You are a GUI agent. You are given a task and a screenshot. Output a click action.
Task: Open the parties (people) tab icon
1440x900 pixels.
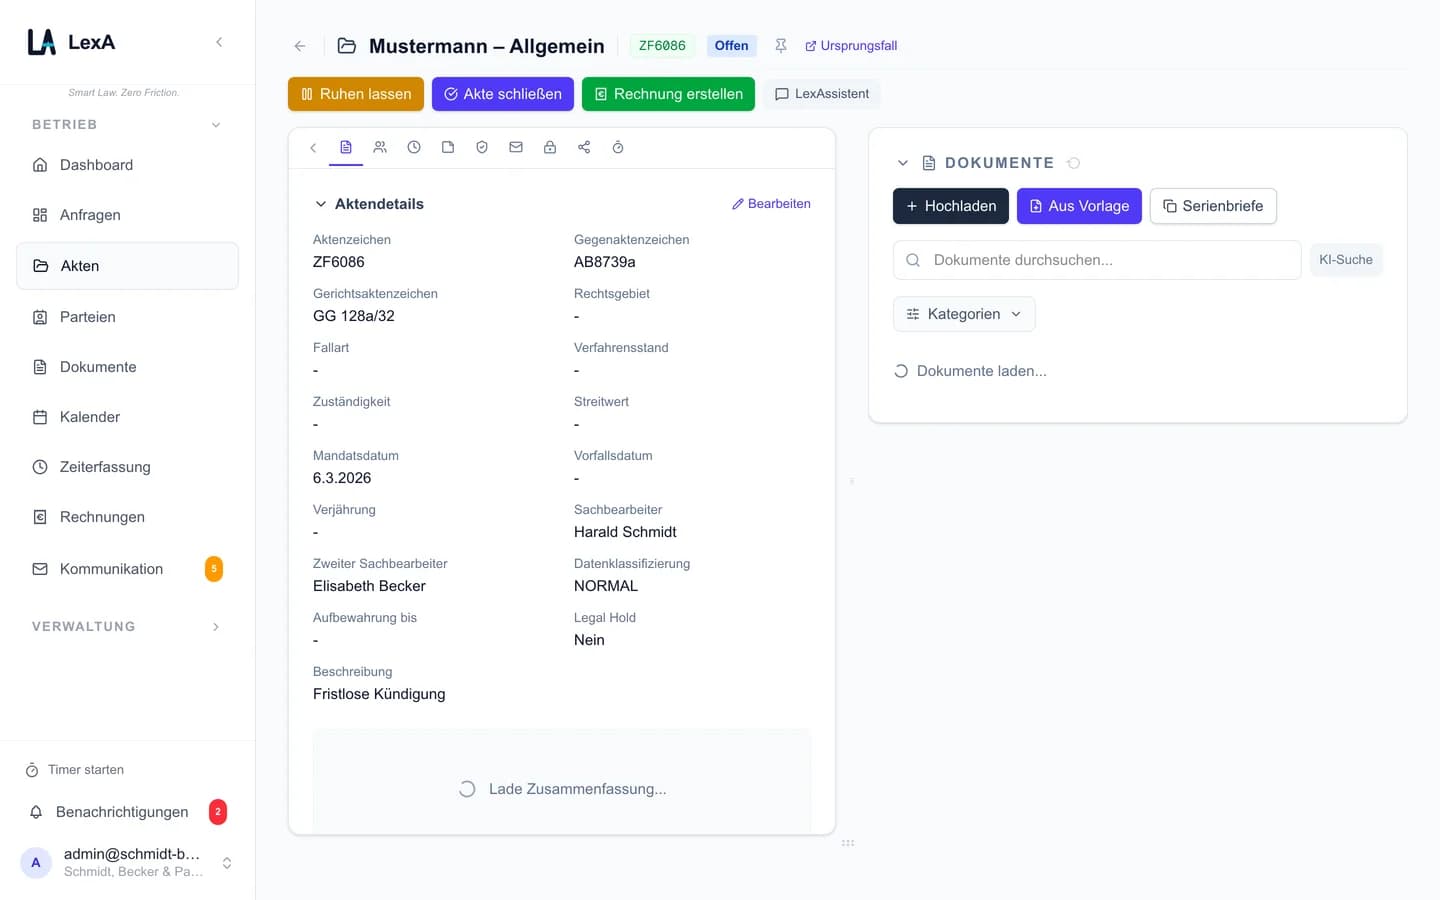pyautogui.click(x=380, y=147)
